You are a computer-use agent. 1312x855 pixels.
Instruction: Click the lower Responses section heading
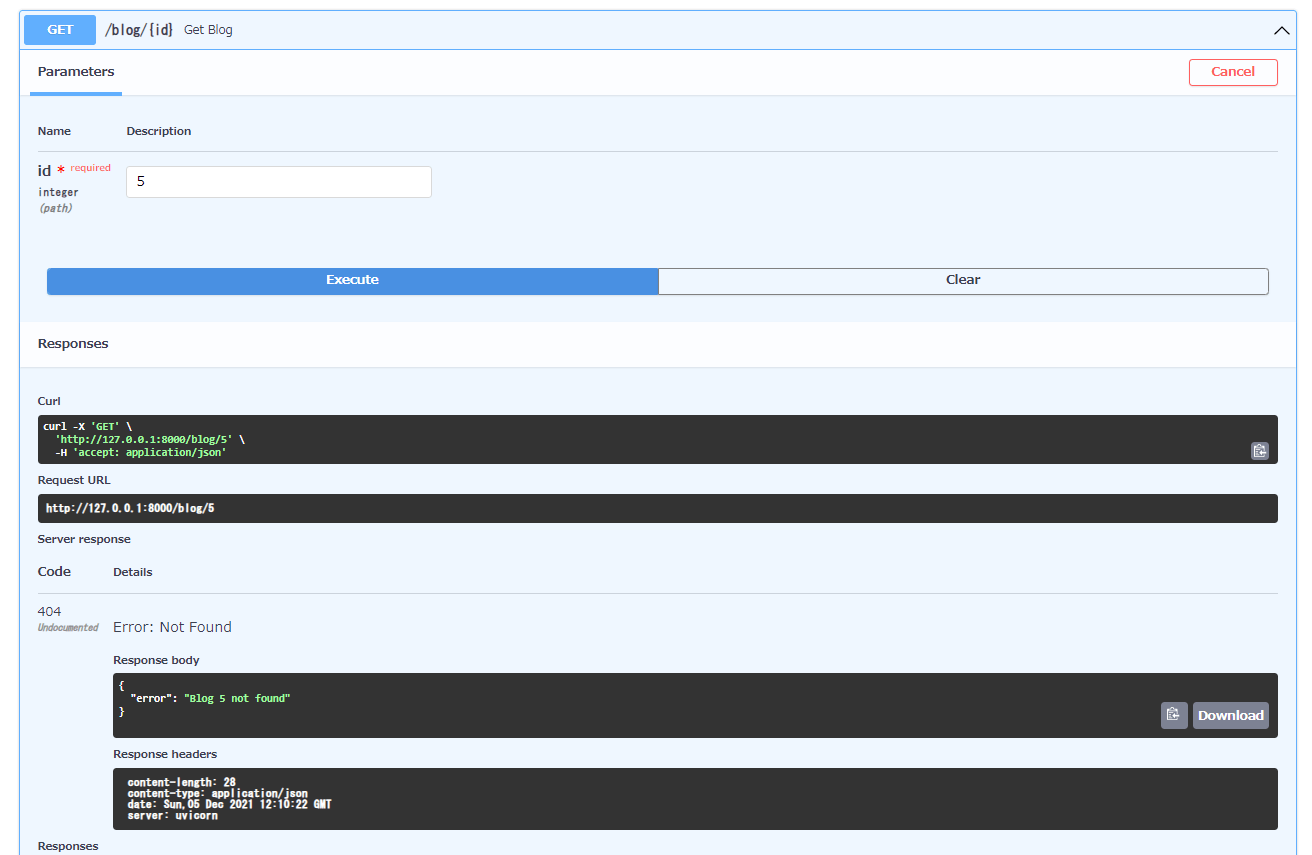(66, 846)
